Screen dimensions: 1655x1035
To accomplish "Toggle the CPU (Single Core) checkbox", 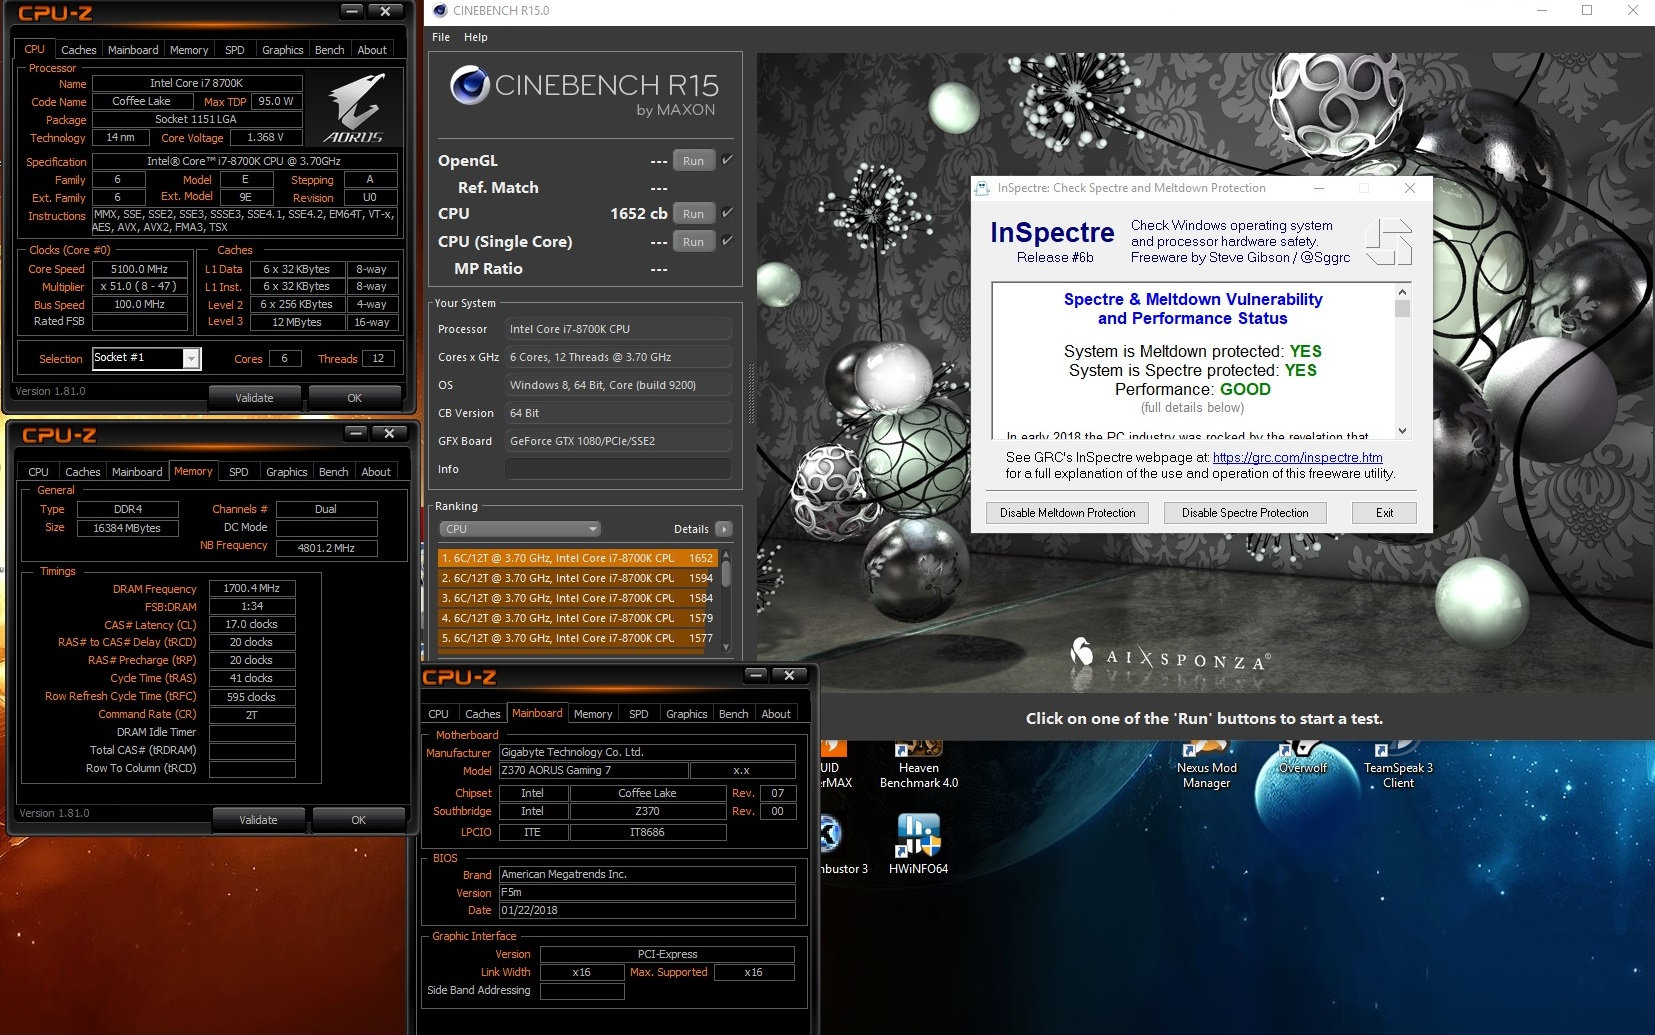I will pos(727,241).
